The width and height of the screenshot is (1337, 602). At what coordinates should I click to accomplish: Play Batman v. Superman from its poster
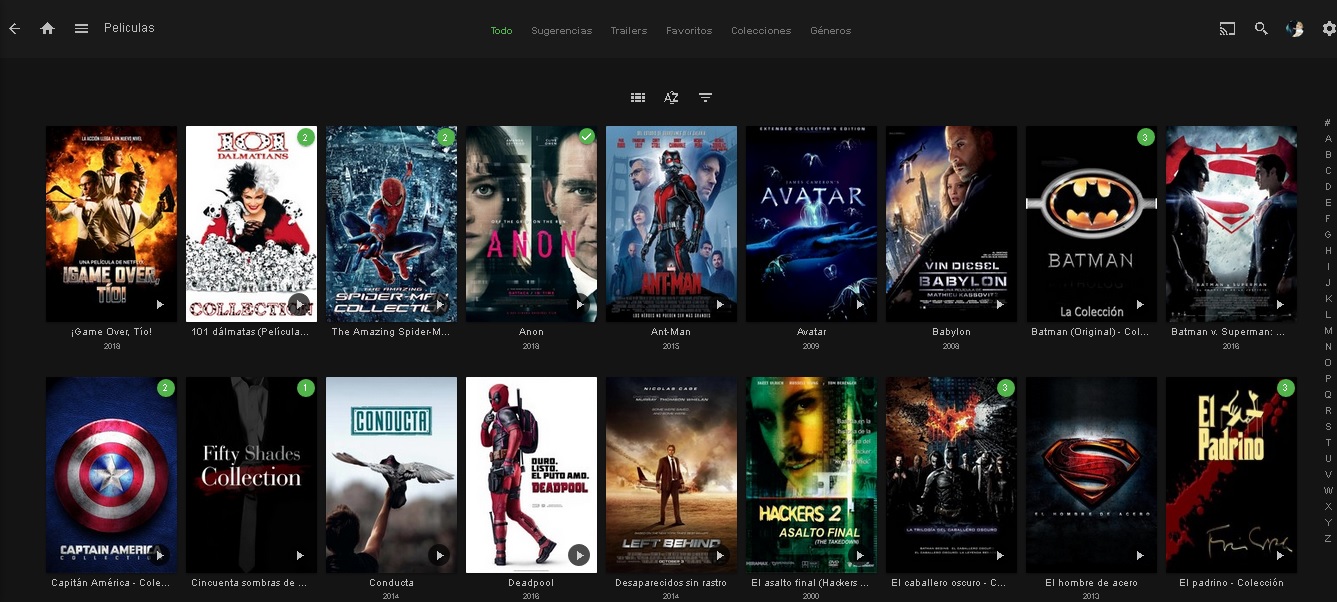[x=1279, y=304]
